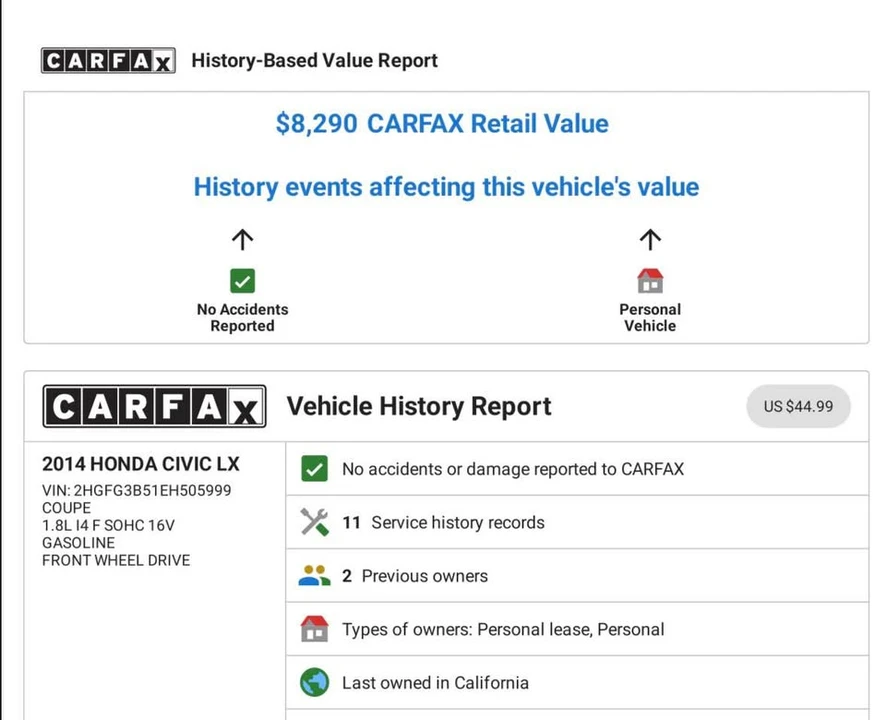
Task: Click Types of owners: Personal lease, Personal
Action: (x=577, y=629)
